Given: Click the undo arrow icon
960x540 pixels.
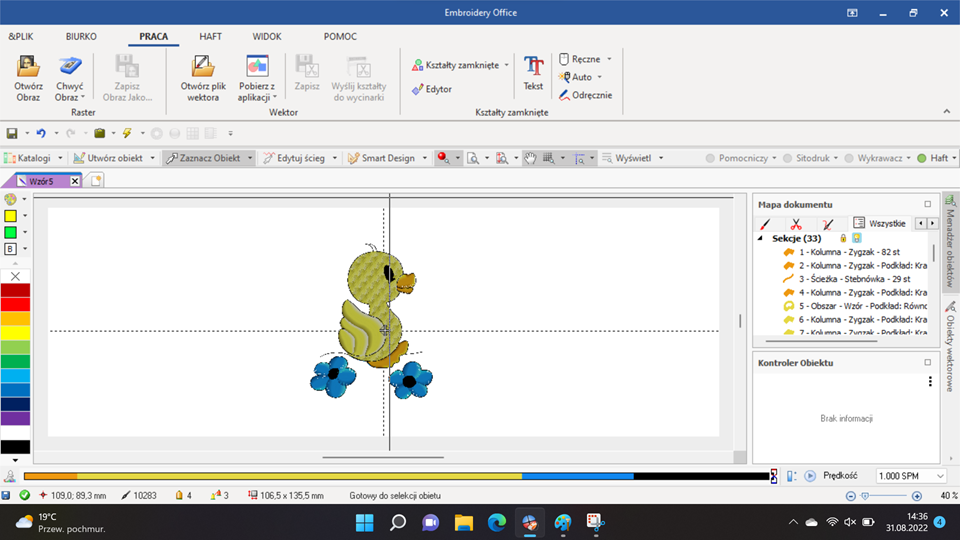Looking at the screenshot, I should [x=40, y=133].
